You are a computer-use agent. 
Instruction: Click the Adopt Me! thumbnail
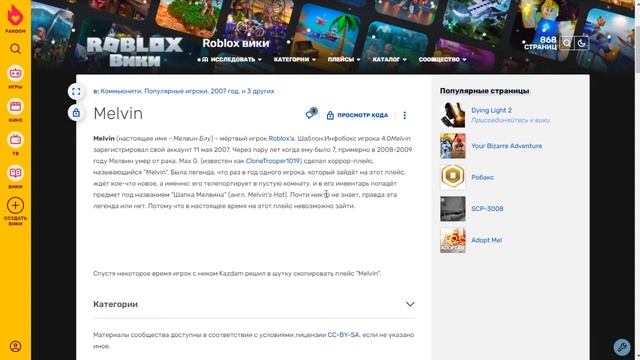click(453, 240)
